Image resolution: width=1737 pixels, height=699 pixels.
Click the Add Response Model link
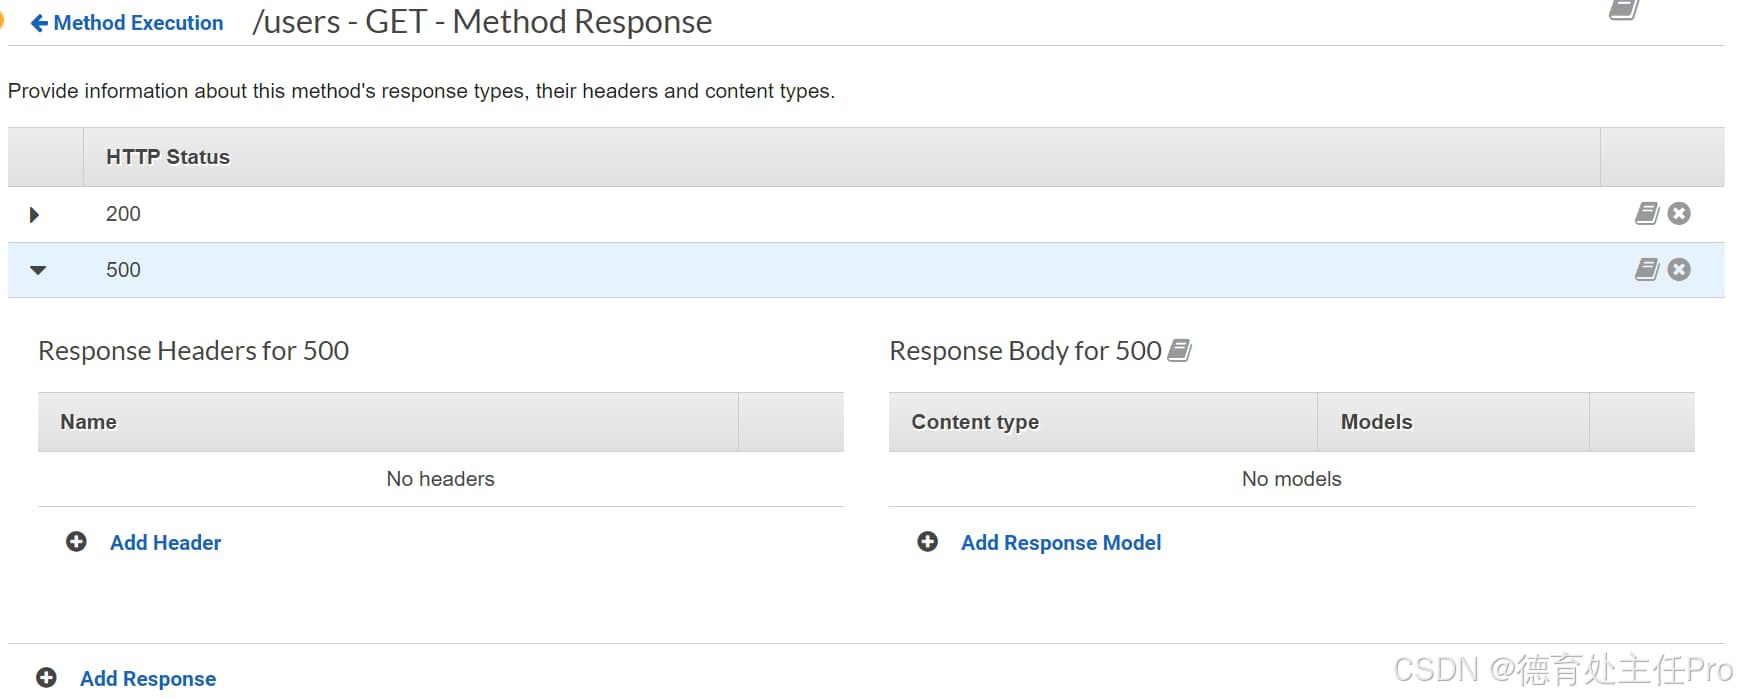[x=1061, y=543]
